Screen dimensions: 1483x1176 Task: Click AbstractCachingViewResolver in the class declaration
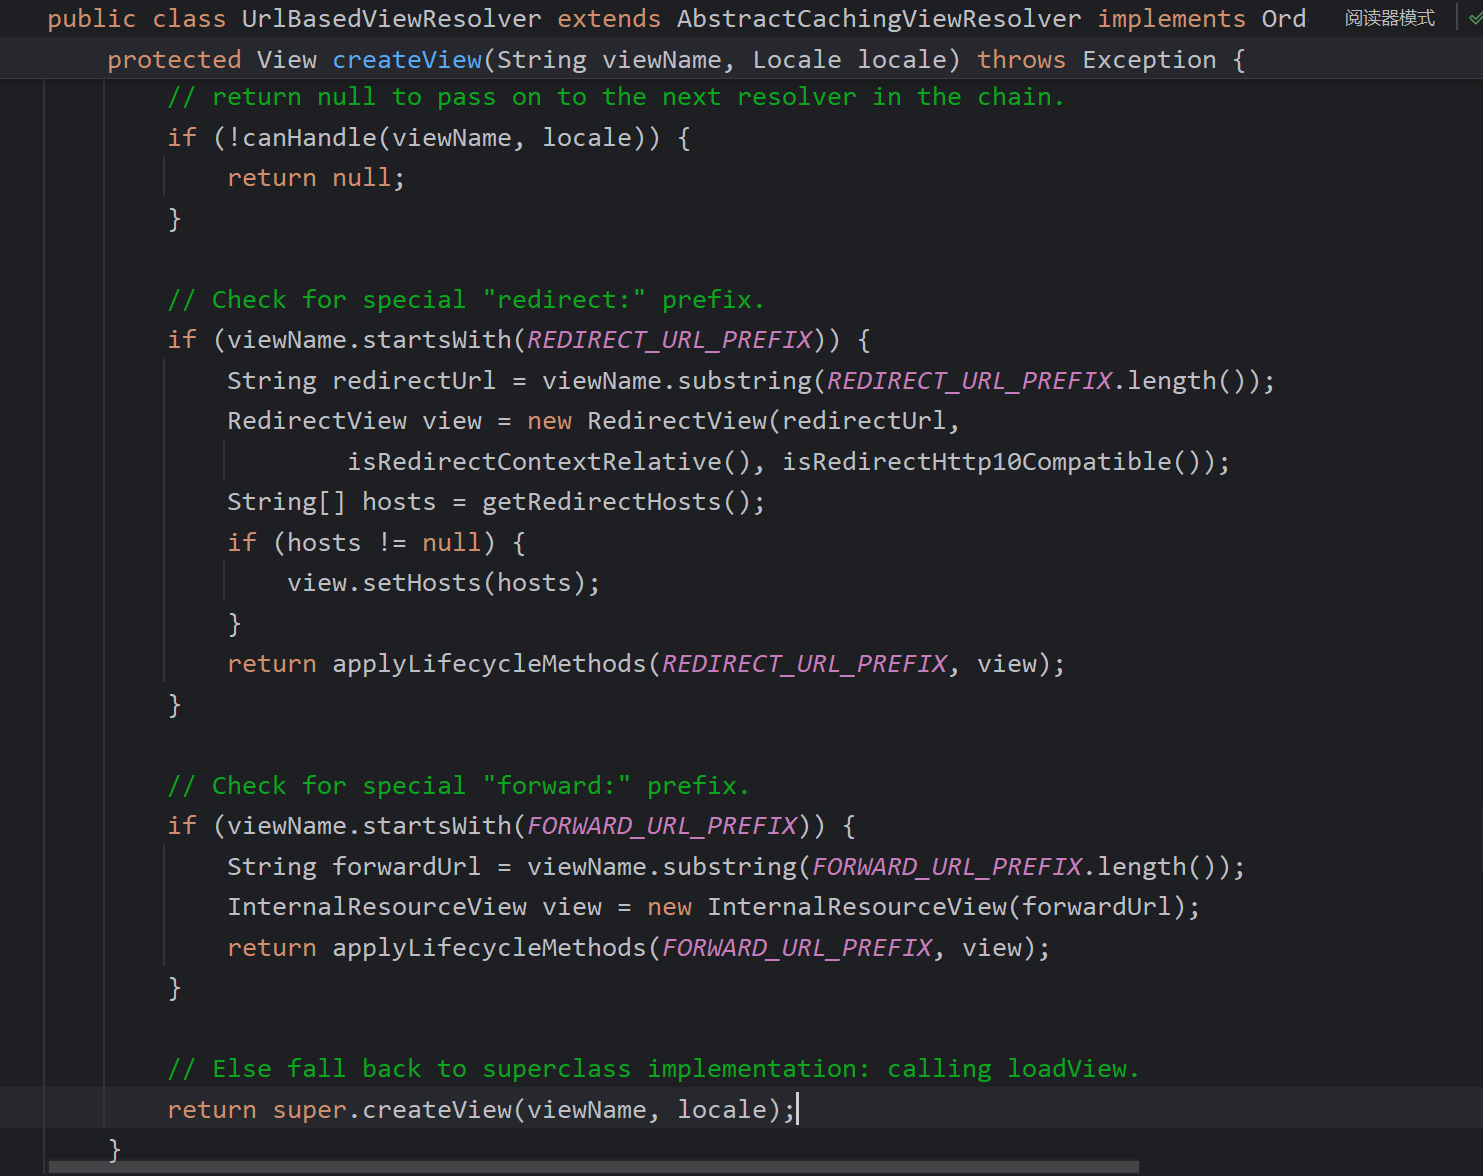click(878, 19)
